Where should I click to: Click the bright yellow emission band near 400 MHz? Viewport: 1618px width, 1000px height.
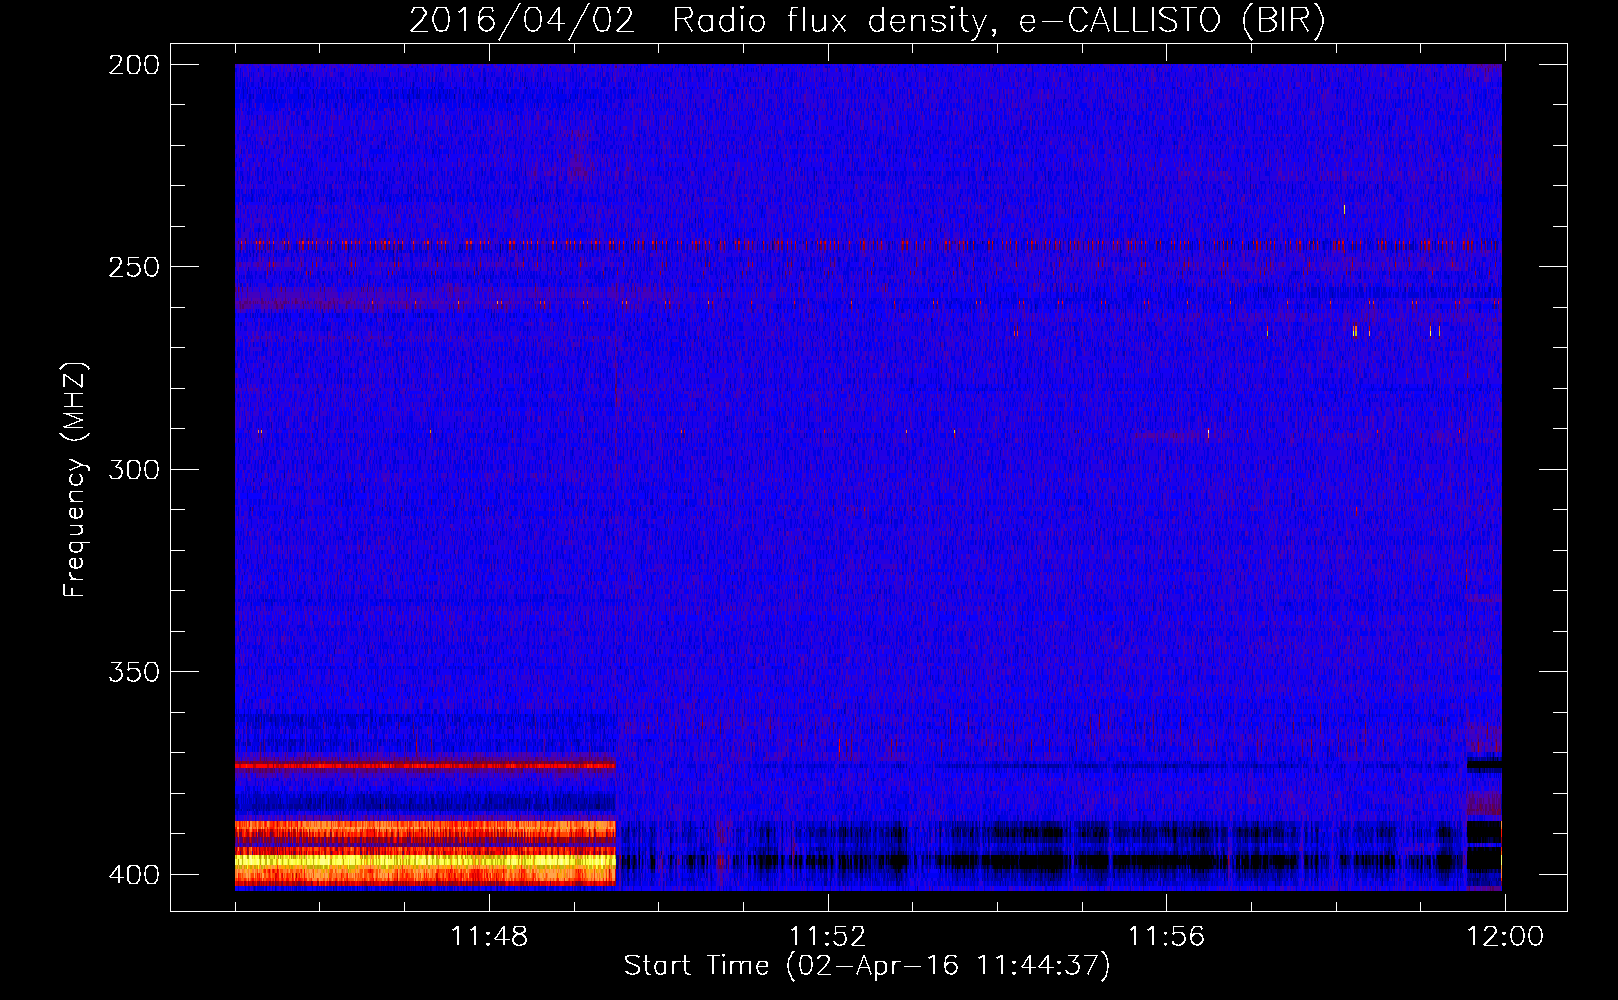[425, 860]
